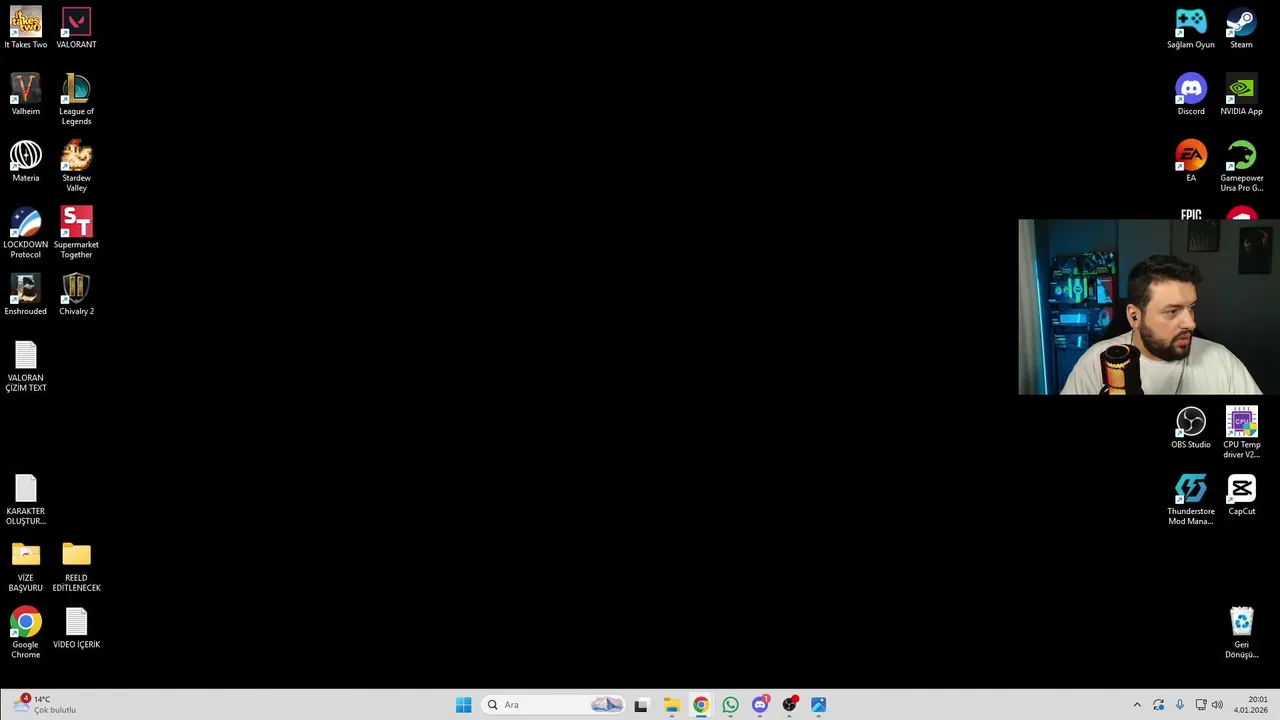
Task: Select the OBS Studio desktop shortcut
Action: pyautogui.click(x=1191, y=428)
